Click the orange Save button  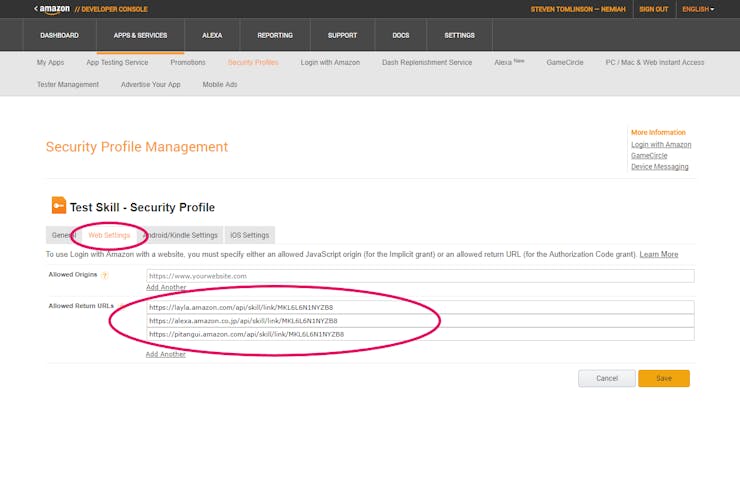pos(664,378)
